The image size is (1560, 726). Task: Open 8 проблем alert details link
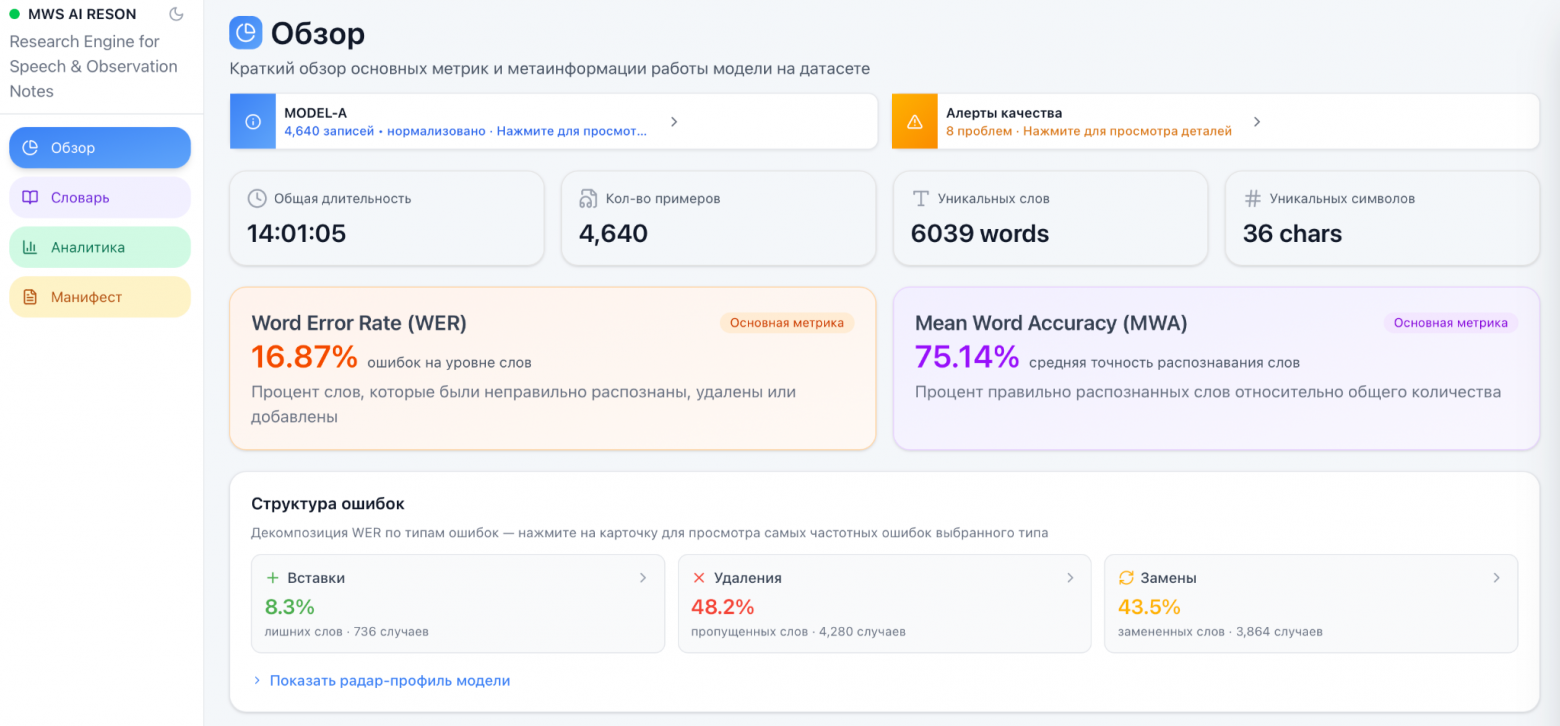point(1089,131)
